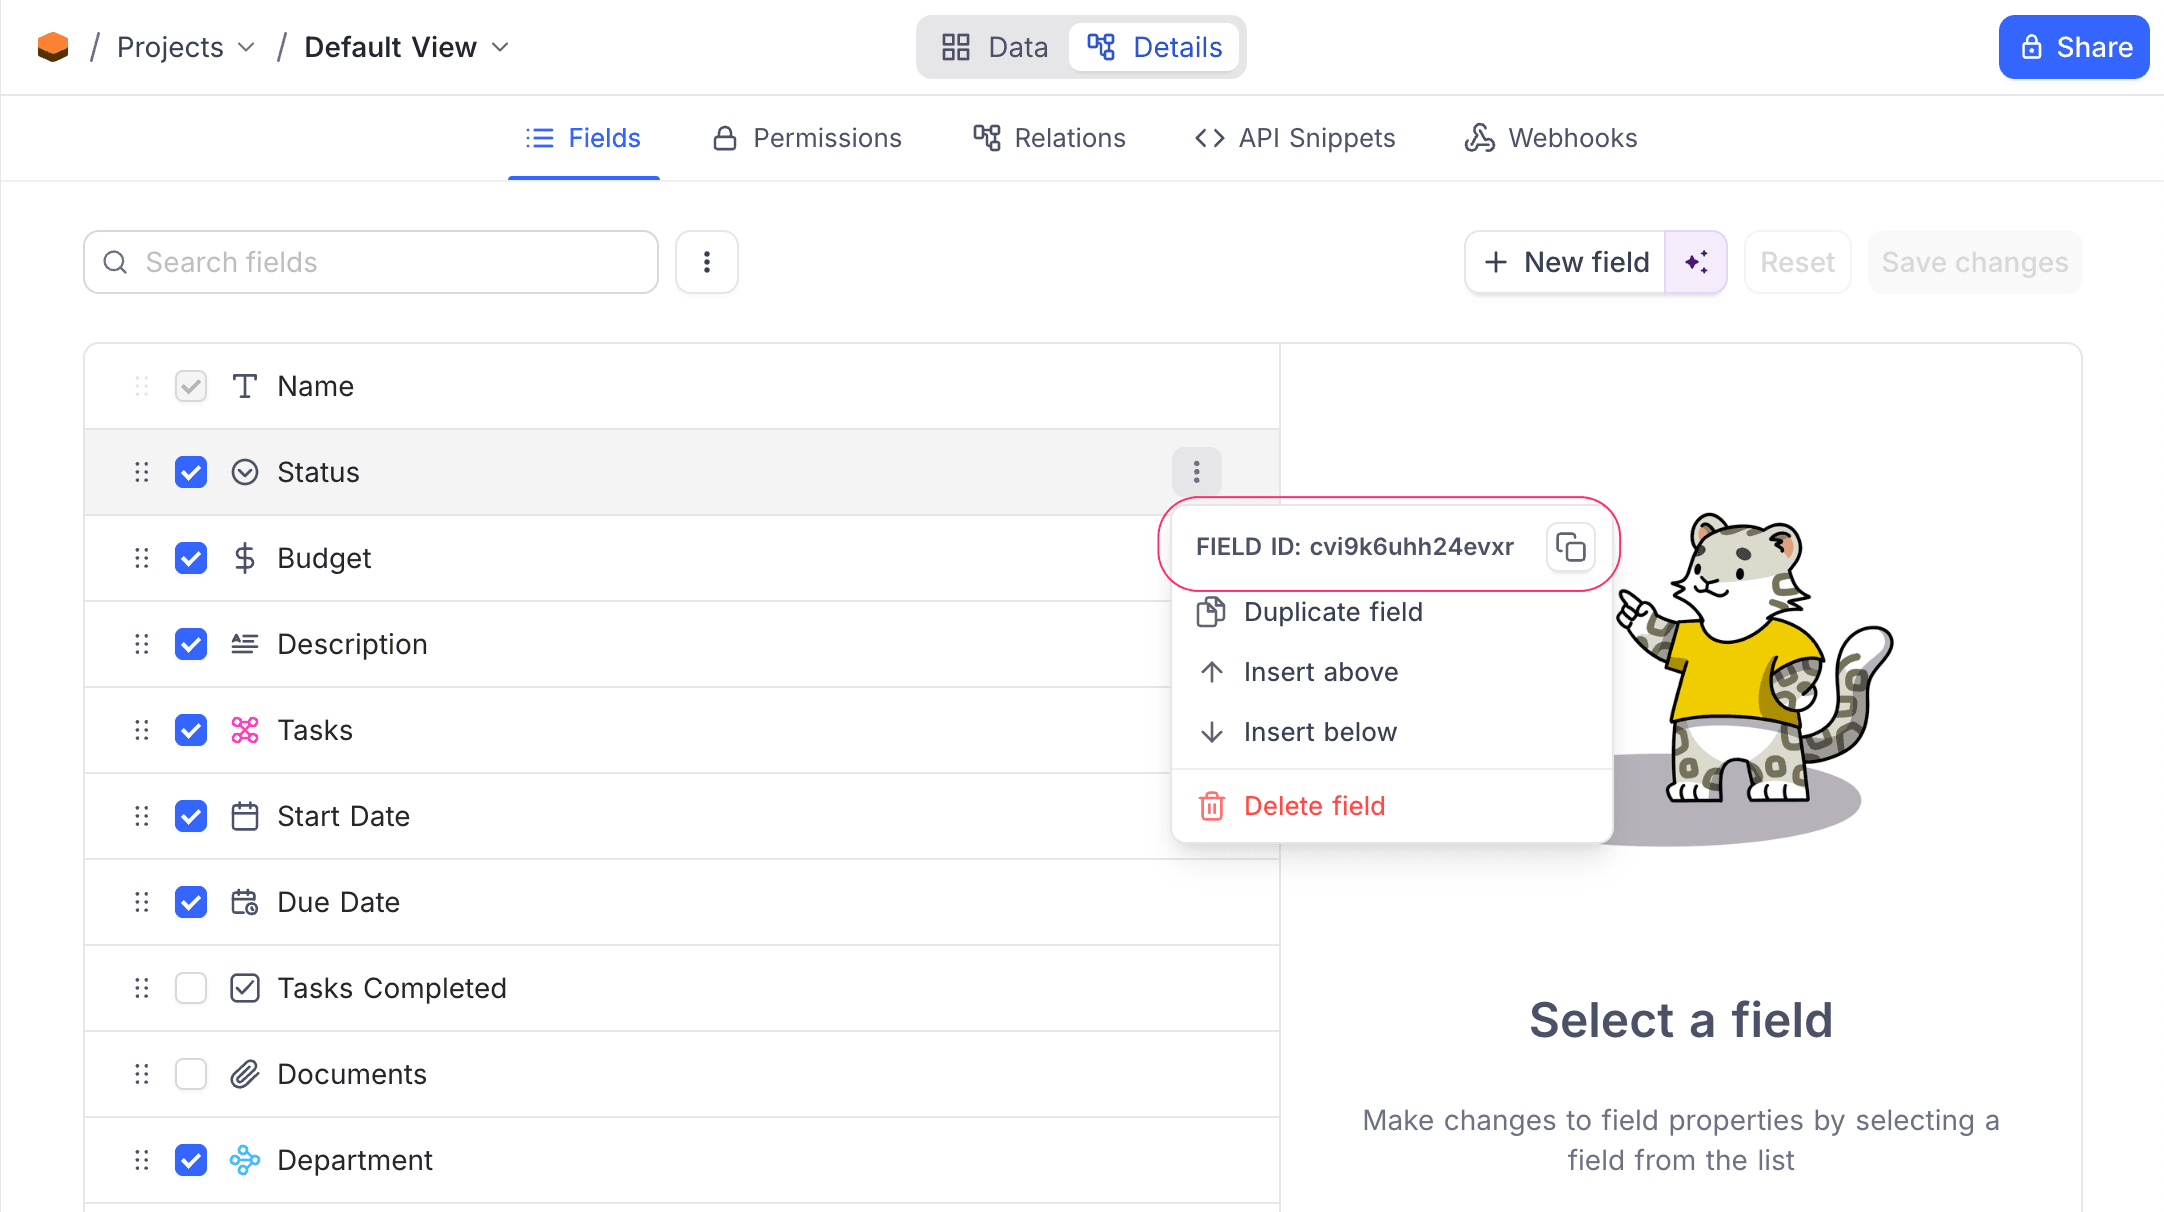Image resolution: width=2164 pixels, height=1212 pixels.
Task: Click the Tasks relation icon
Action: click(244, 730)
